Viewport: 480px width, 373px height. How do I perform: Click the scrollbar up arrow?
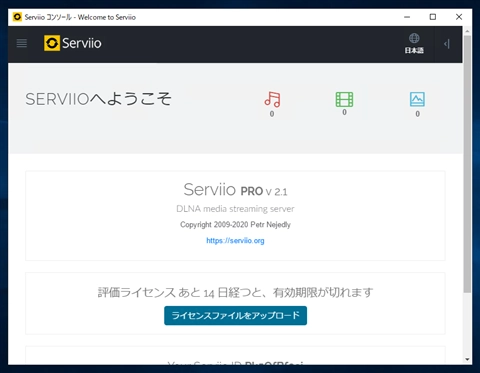pyautogui.click(x=467, y=31)
